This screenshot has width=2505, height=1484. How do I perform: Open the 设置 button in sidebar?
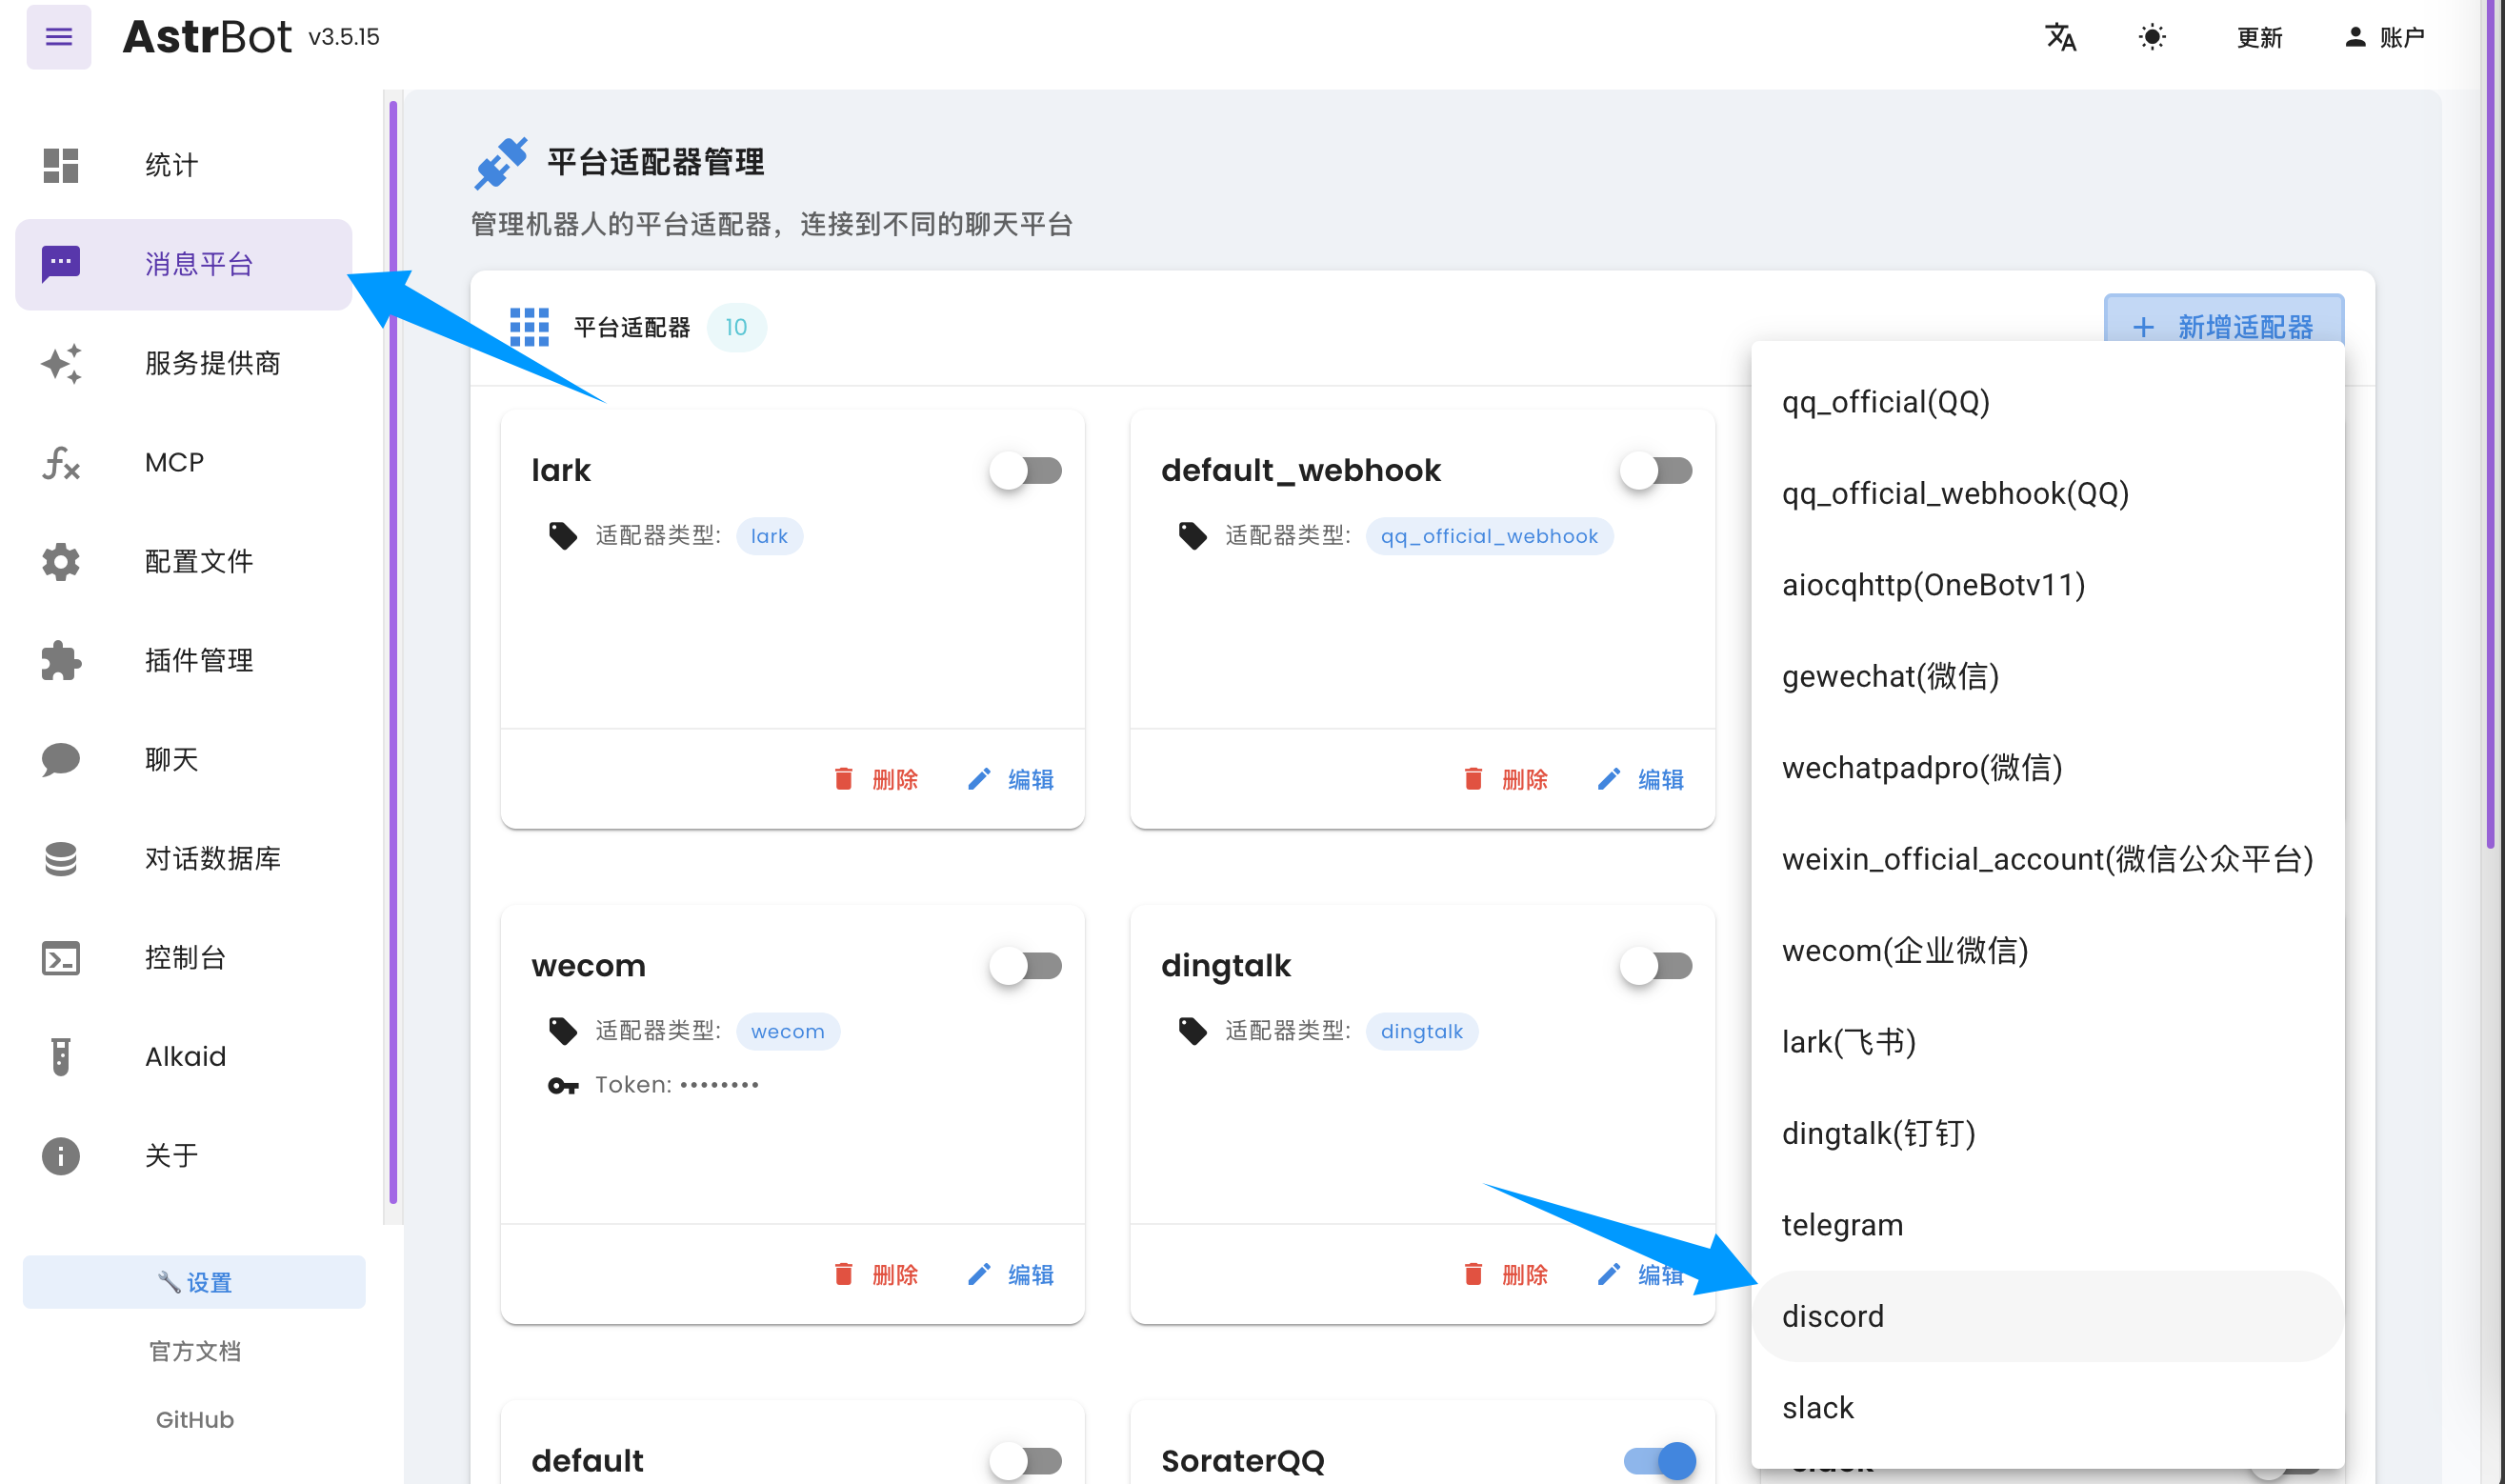tap(194, 1282)
